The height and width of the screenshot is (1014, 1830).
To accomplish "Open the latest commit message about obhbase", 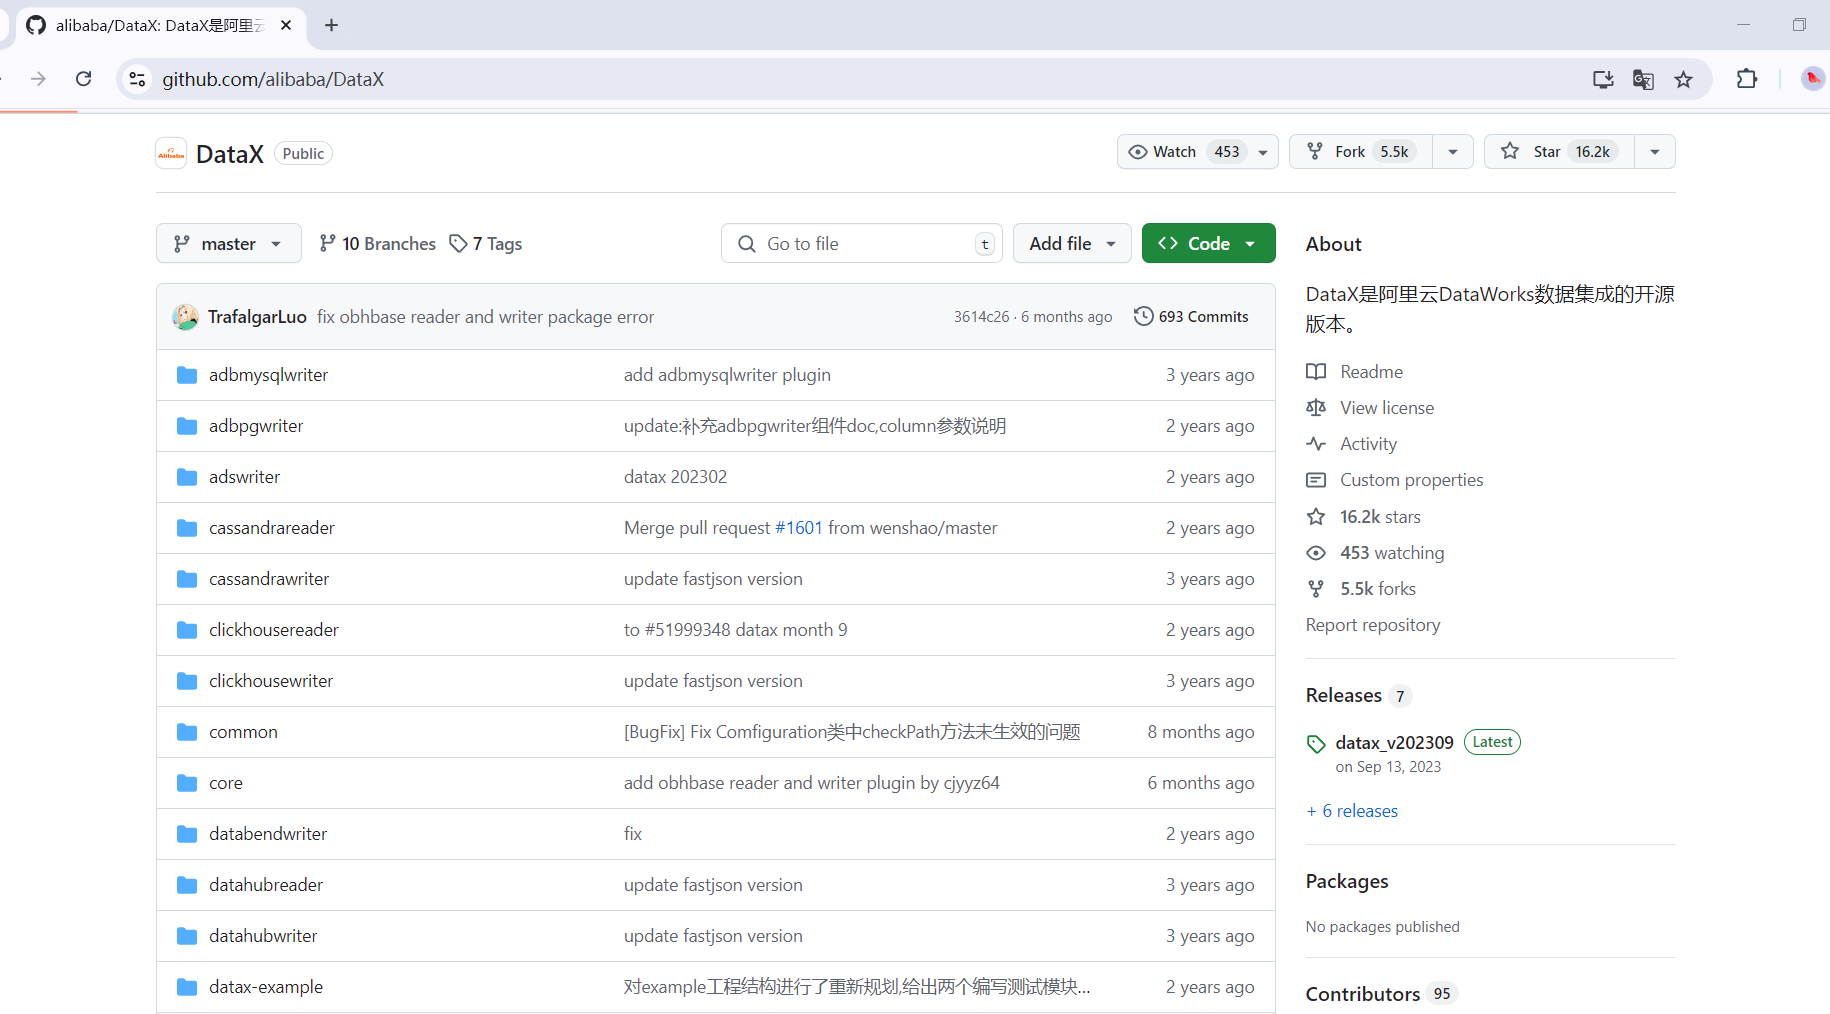I will (x=485, y=317).
